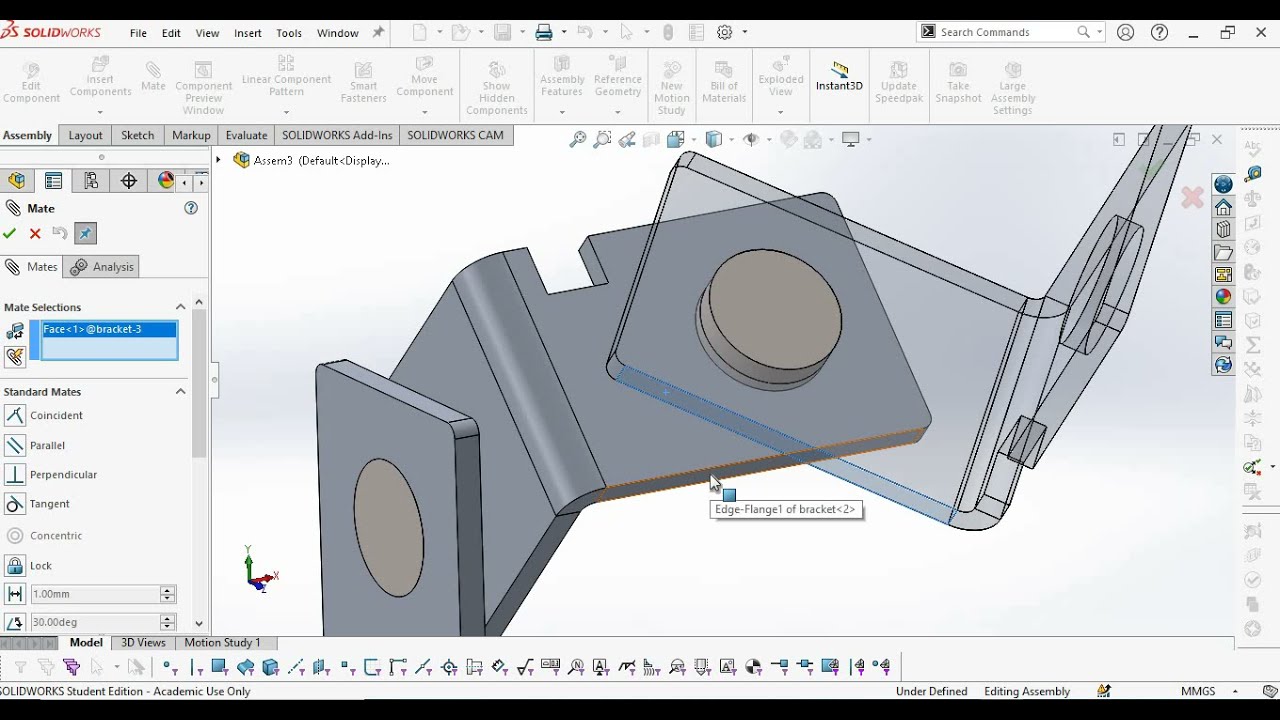Open the Tools menu
1280x720 pixels.
pyautogui.click(x=289, y=33)
